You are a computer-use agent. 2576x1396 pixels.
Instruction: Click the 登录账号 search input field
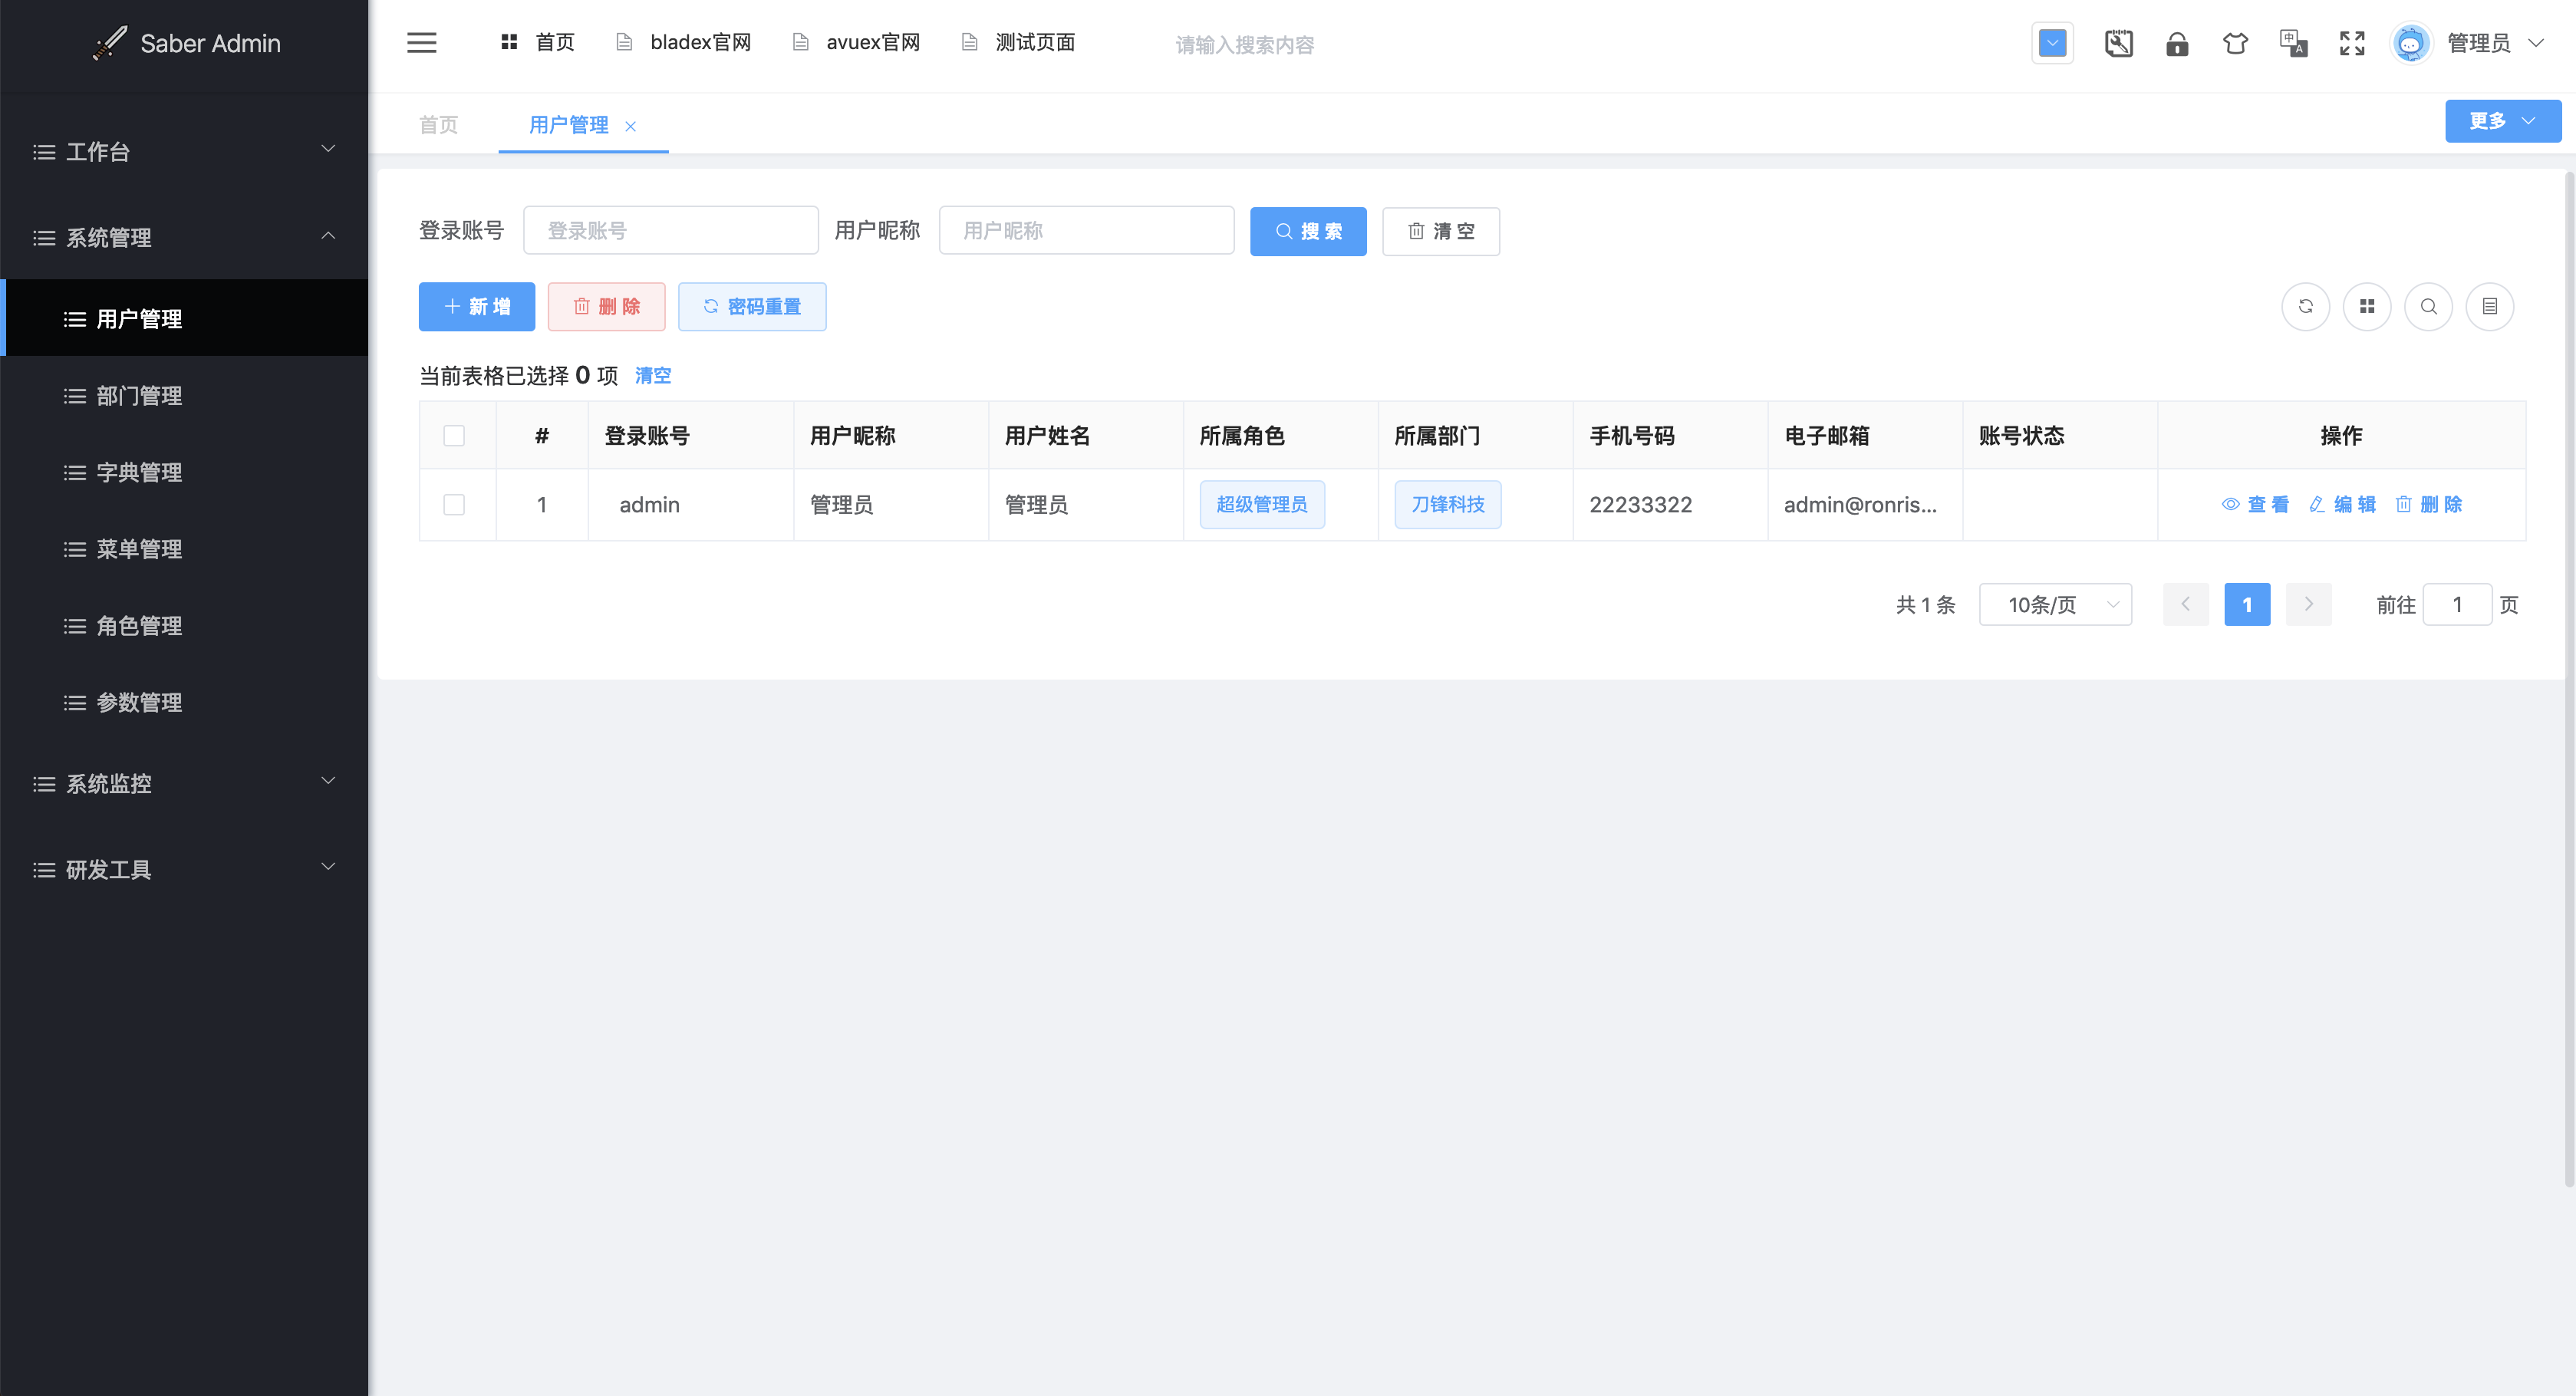pos(670,230)
